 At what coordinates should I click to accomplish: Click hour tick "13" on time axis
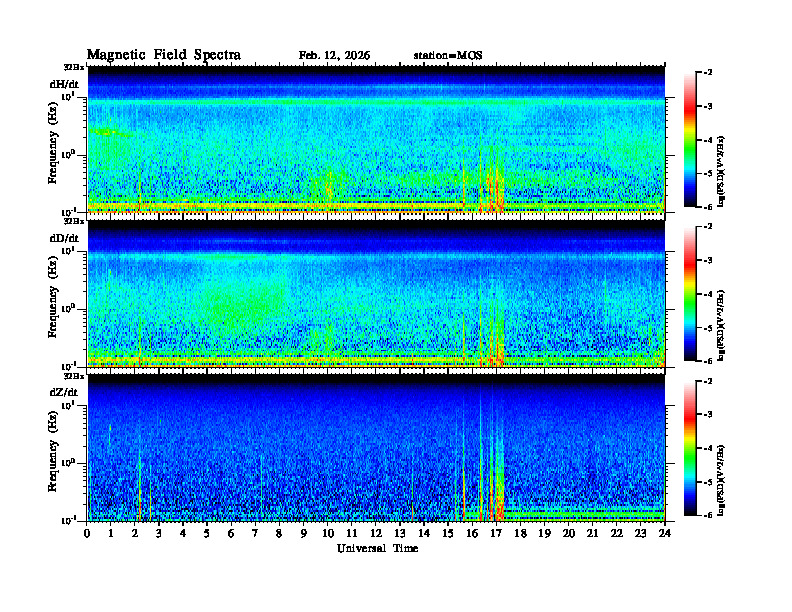[400, 533]
